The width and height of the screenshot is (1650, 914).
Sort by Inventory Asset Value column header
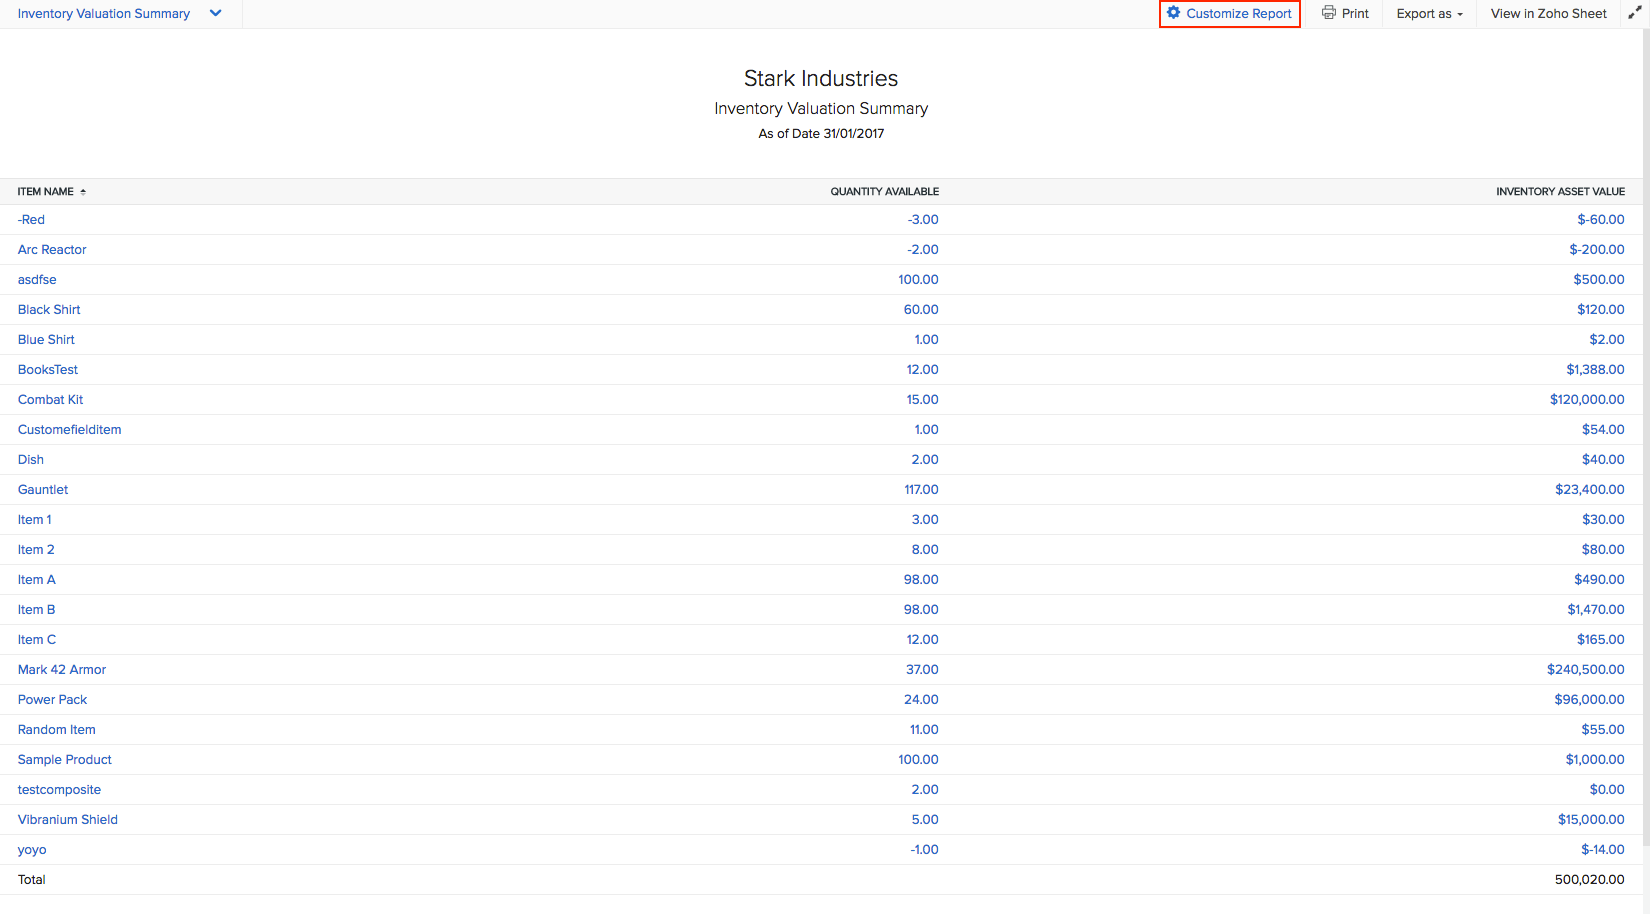1560,191
